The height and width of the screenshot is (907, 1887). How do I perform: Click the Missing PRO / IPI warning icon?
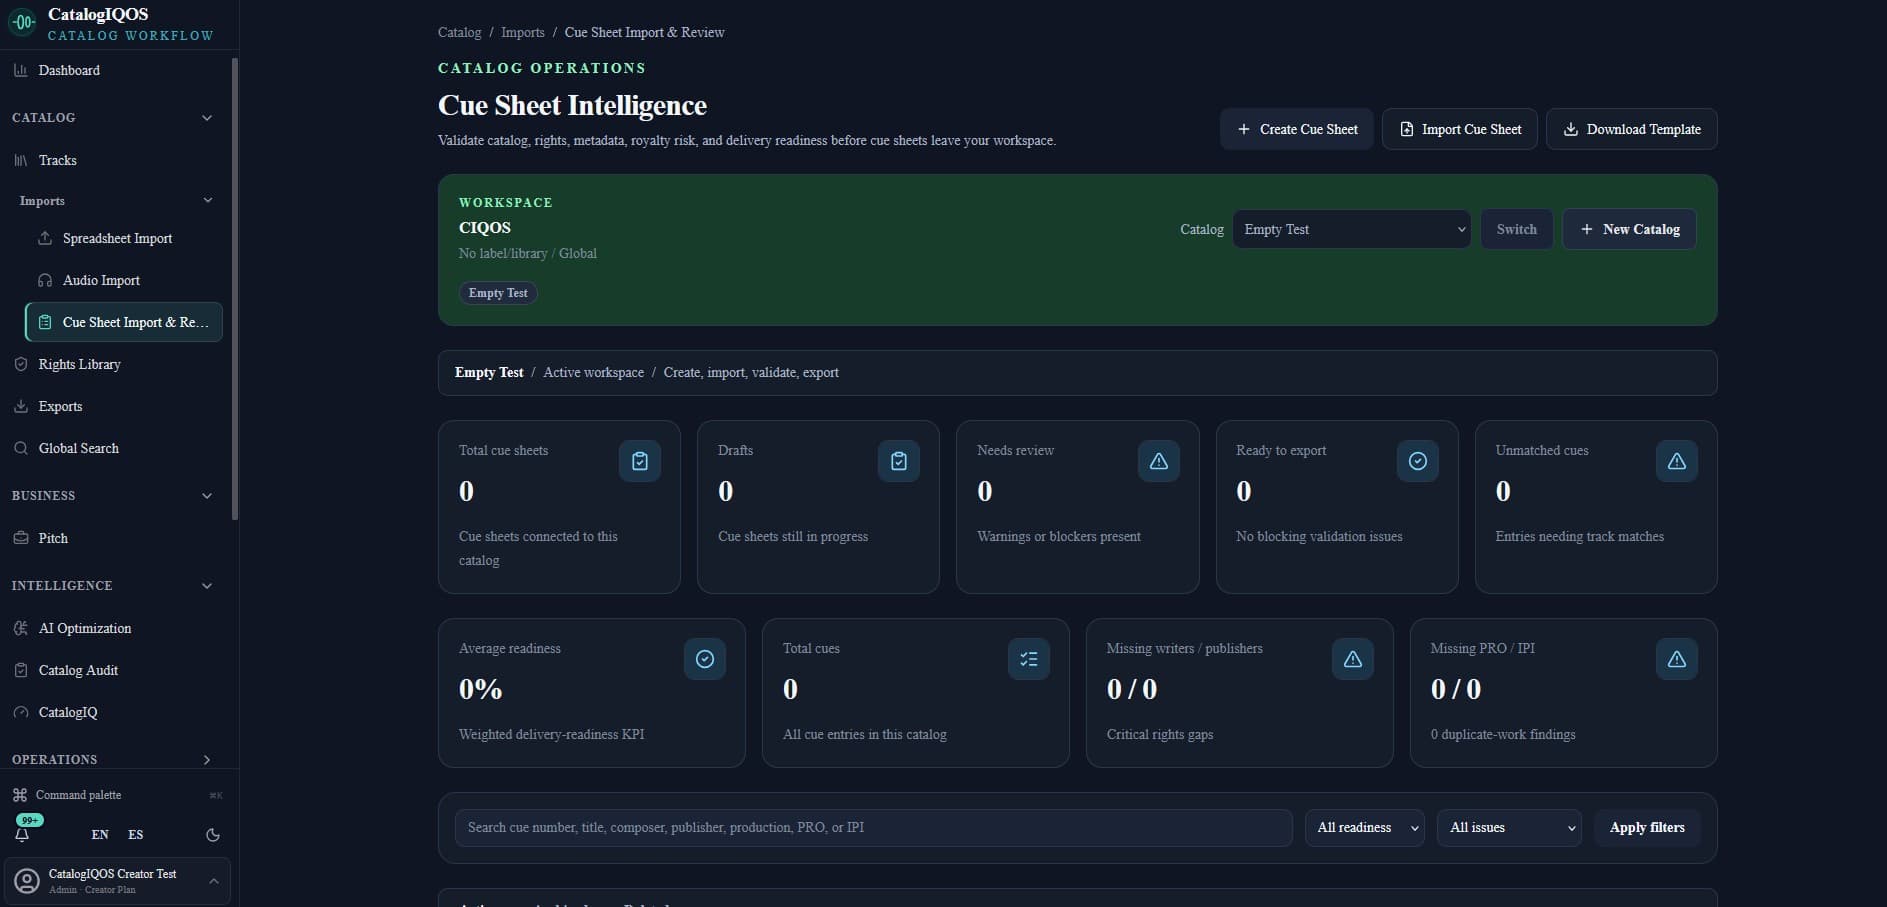point(1677,659)
